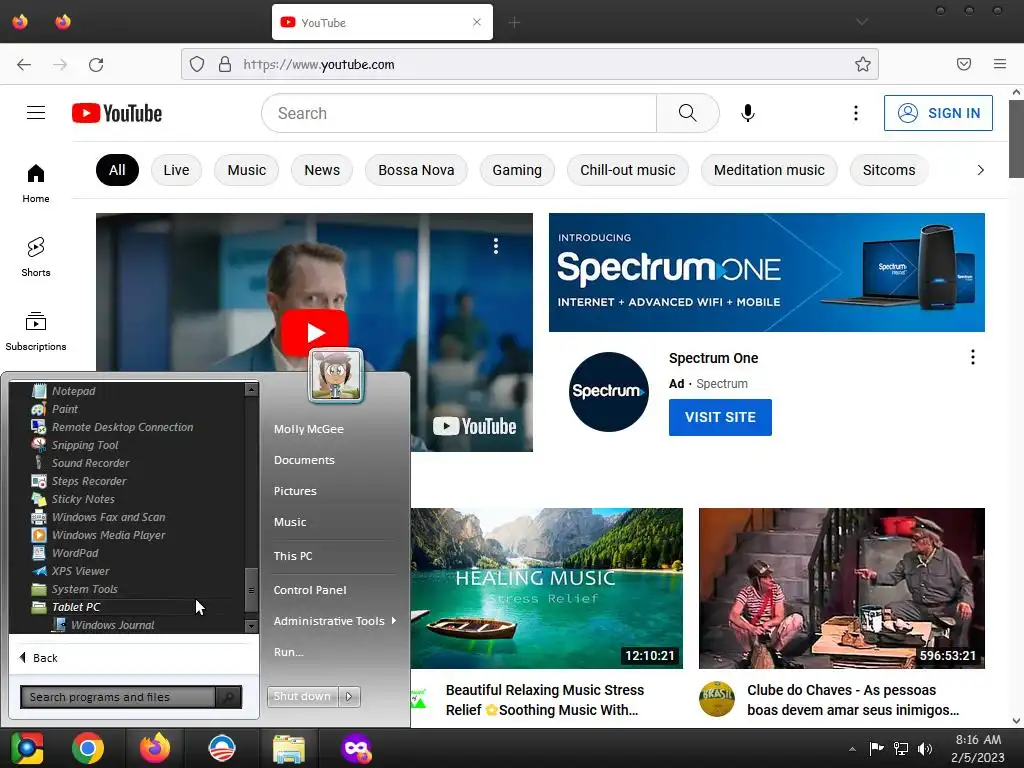Select the Live filter chip

click(x=176, y=170)
